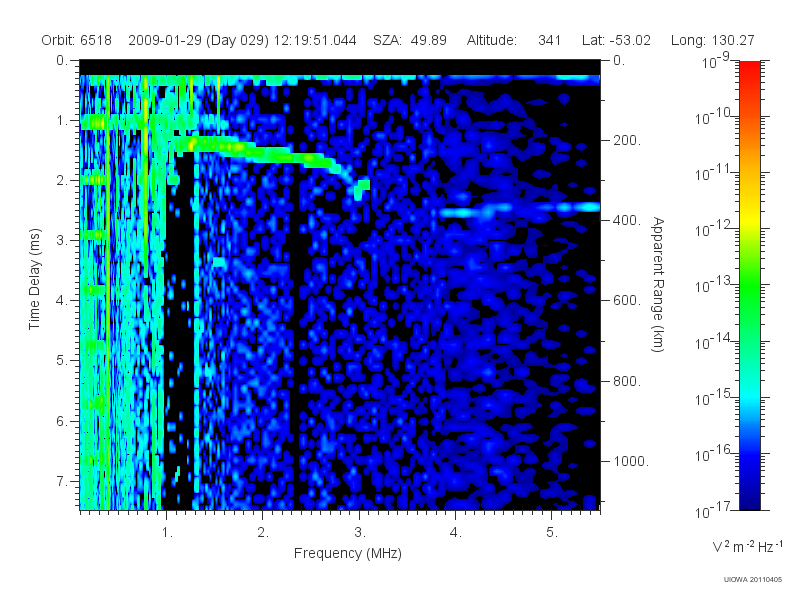Click the Time Delay (ms) axis title
Screen dimensions: 800x600
click(34, 279)
